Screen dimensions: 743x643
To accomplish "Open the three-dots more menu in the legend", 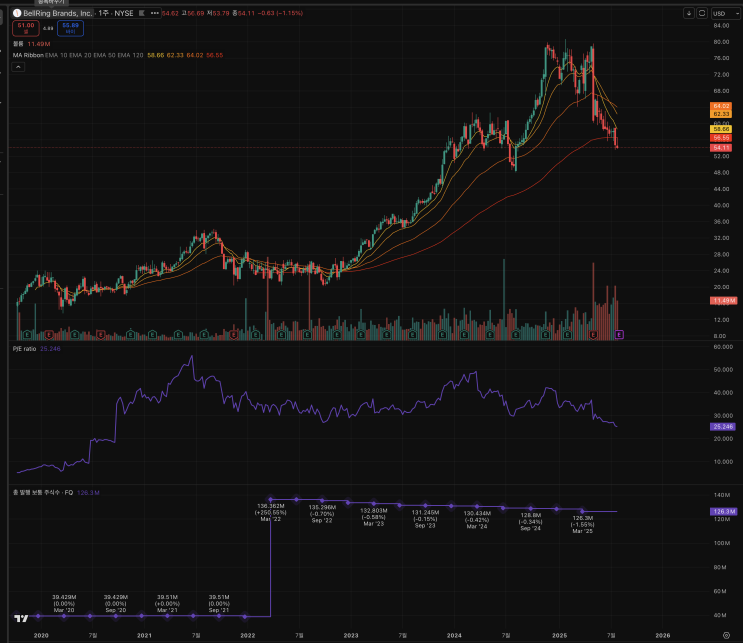I will tap(154, 13).
